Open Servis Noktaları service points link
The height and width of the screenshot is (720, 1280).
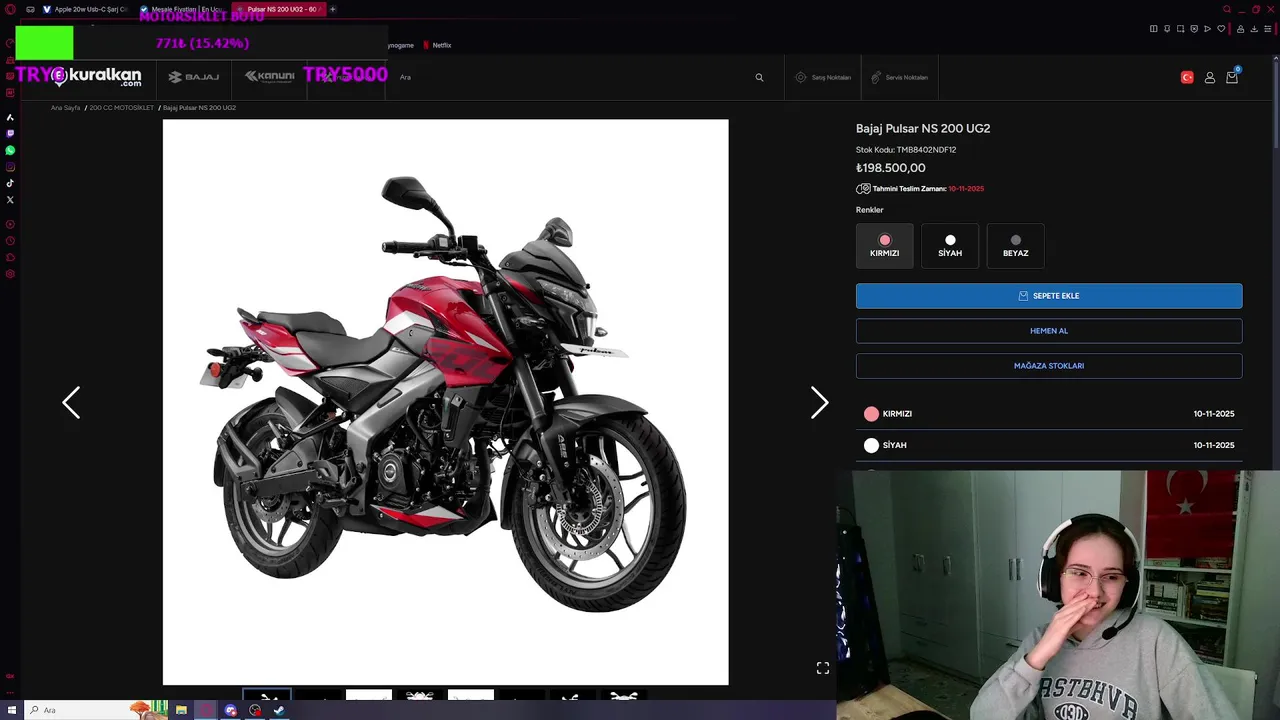tap(899, 77)
